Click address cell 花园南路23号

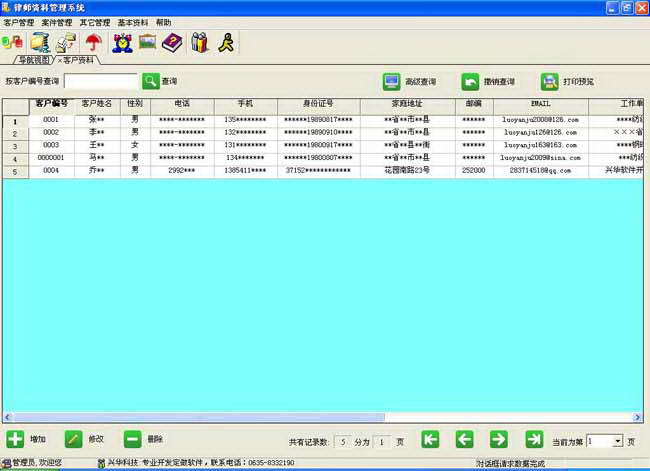[407, 171]
